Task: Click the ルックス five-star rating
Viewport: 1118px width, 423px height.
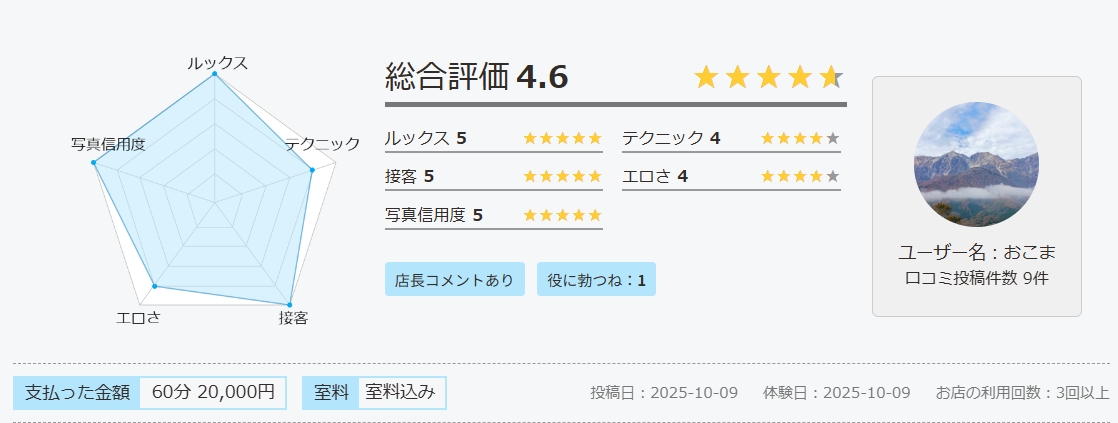Action: point(562,138)
